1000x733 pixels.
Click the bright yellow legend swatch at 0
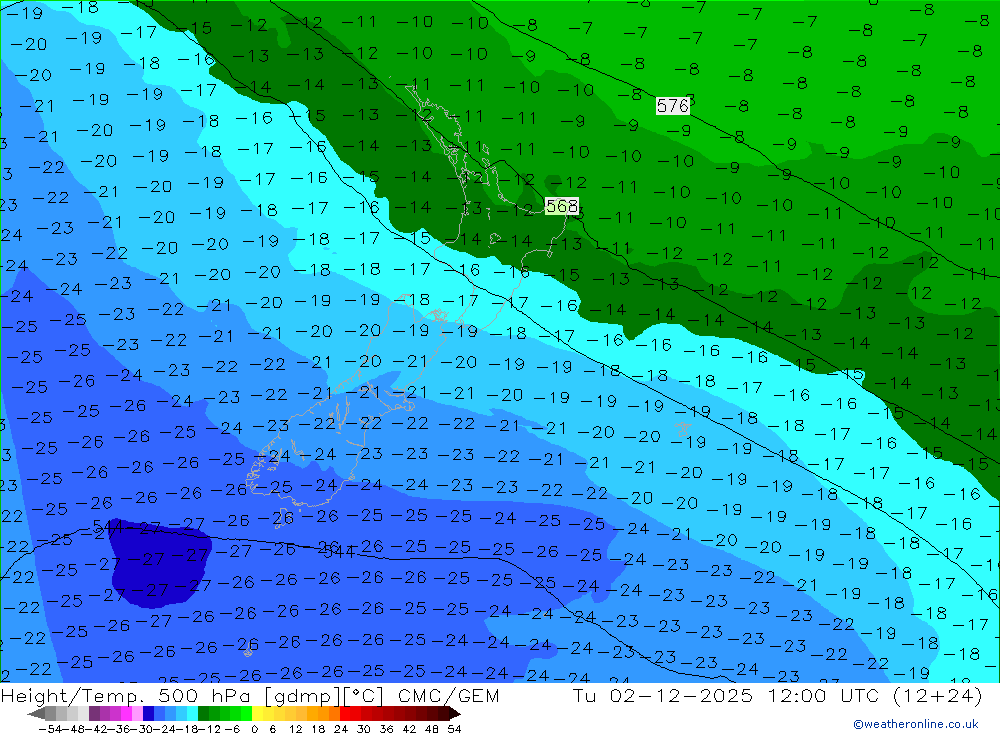tap(258, 713)
